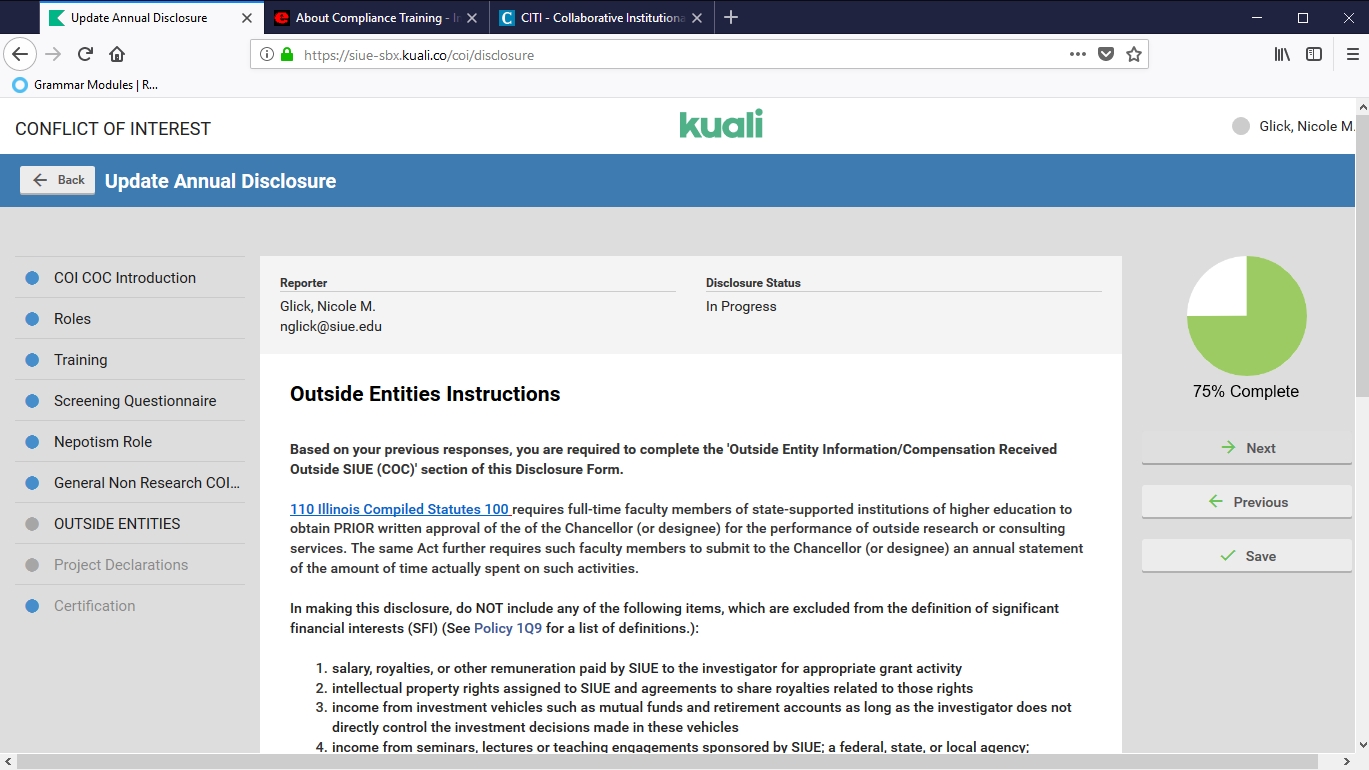Open a new browser tab with plus icon
This screenshot has height=770, width=1369.
point(731,17)
